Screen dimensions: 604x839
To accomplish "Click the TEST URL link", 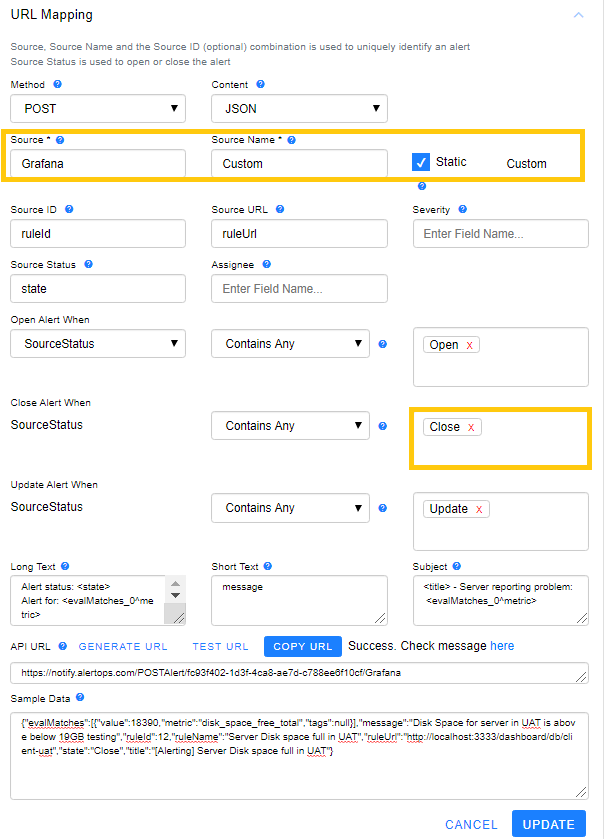I will click(220, 647).
